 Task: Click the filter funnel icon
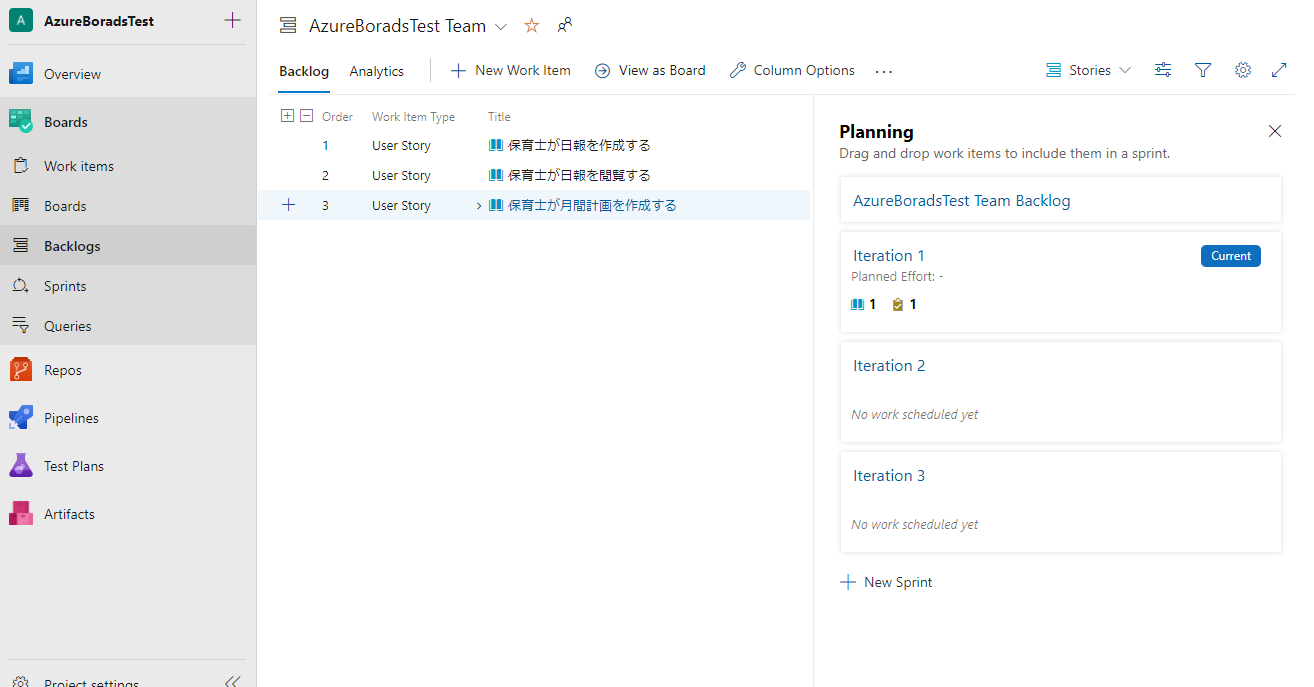click(x=1203, y=70)
